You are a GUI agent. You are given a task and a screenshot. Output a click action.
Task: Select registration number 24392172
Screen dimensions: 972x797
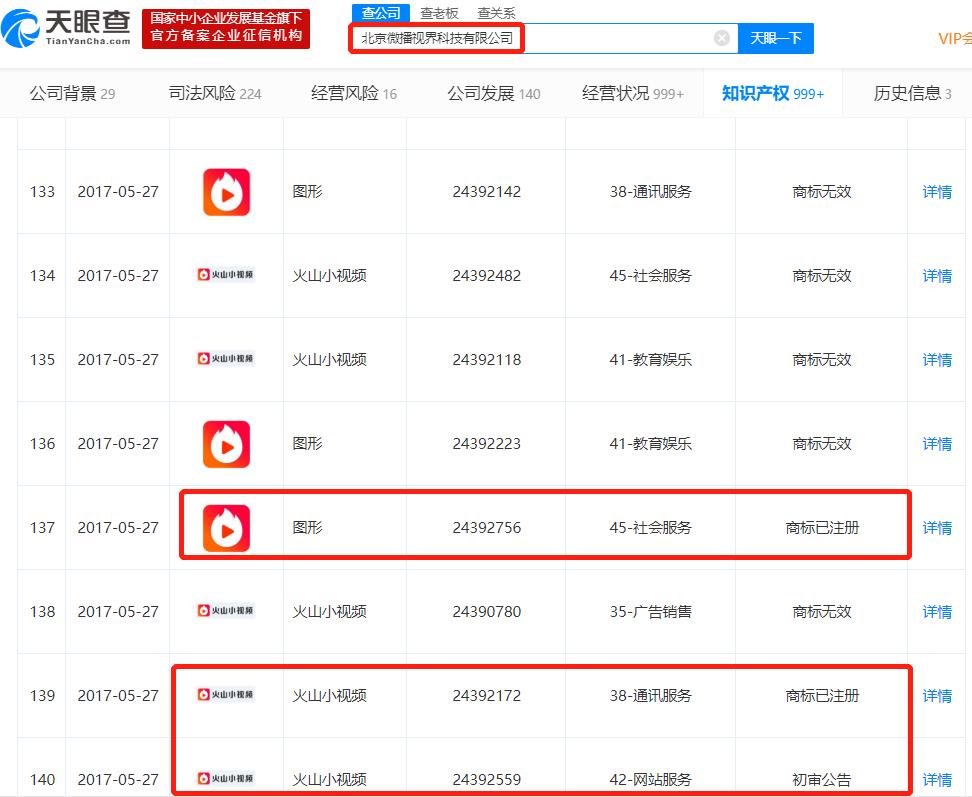click(x=487, y=696)
